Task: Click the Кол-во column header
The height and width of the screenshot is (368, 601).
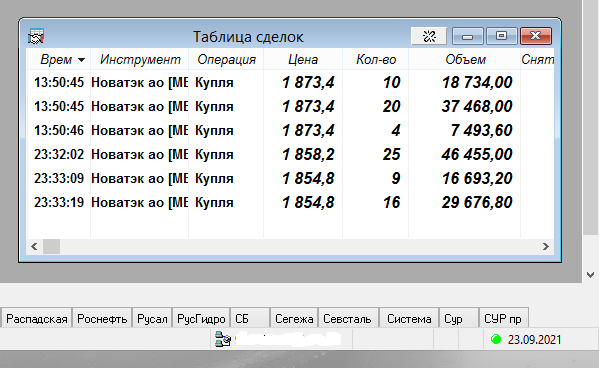Action: click(x=376, y=59)
